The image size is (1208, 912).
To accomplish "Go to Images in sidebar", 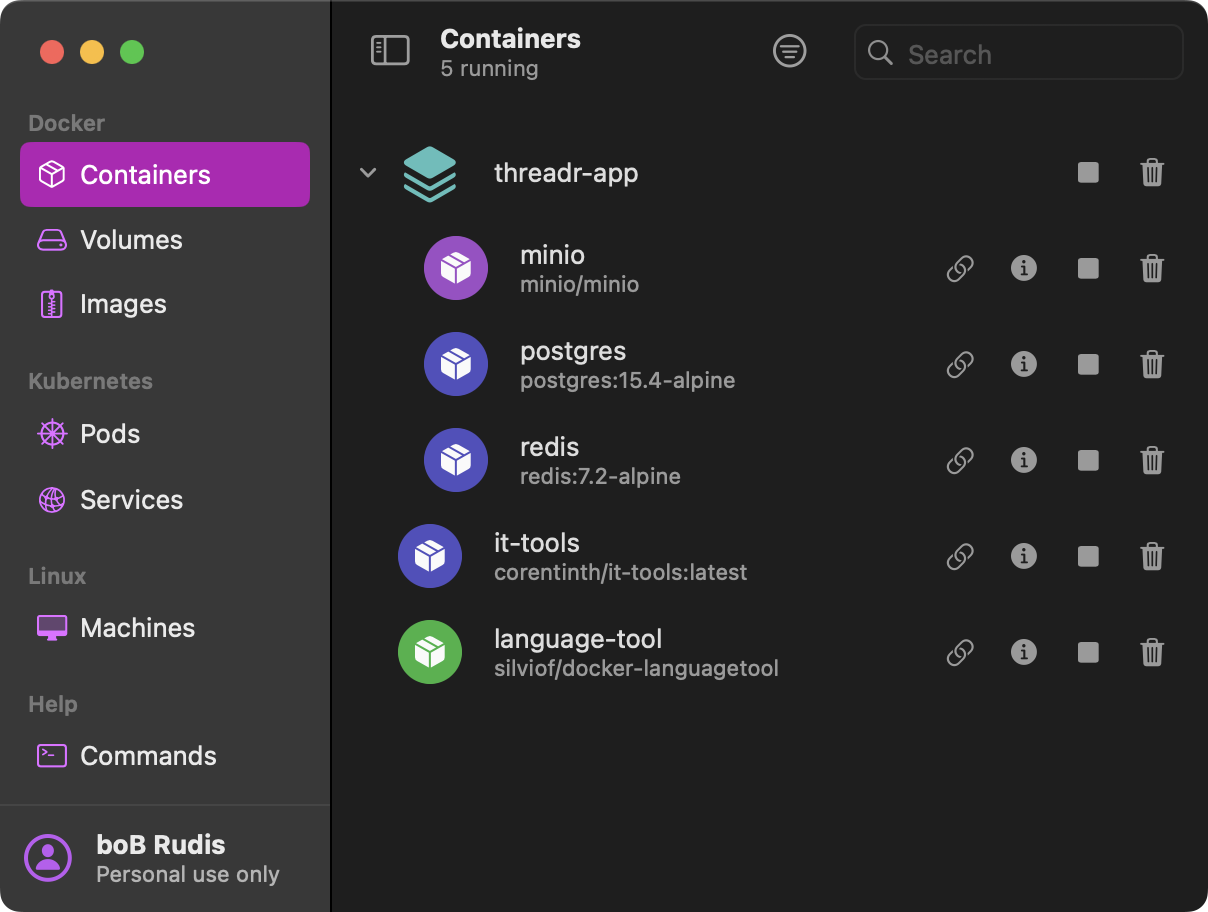I will coord(122,304).
